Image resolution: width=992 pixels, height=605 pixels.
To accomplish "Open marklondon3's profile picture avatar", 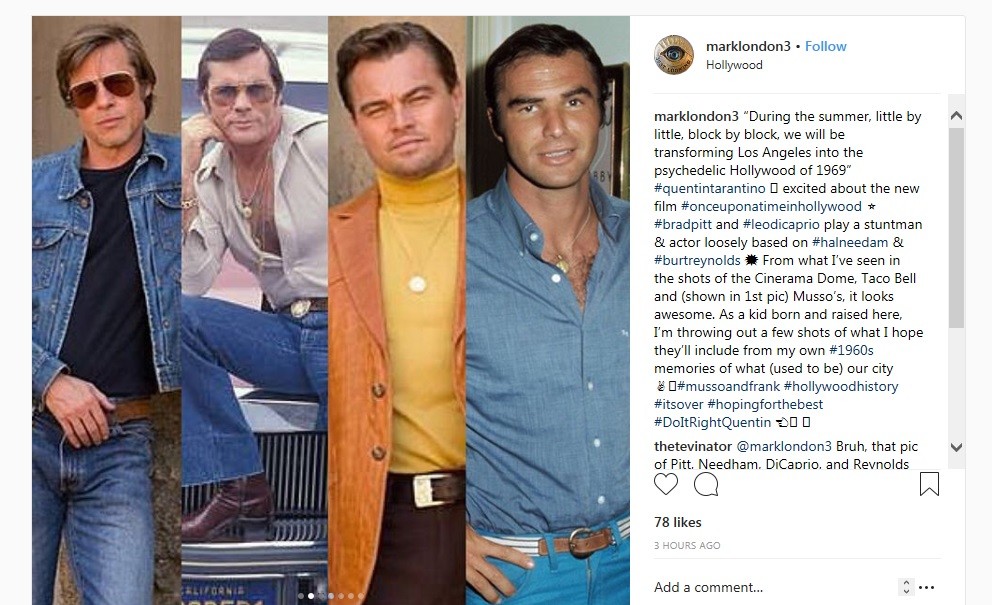I will [674, 55].
